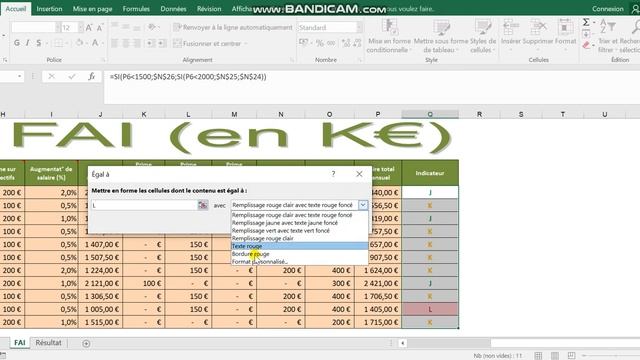The height and width of the screenshot is (360, 640).
Task: Click the Supprimer cells icon
Action: (538, 27)
